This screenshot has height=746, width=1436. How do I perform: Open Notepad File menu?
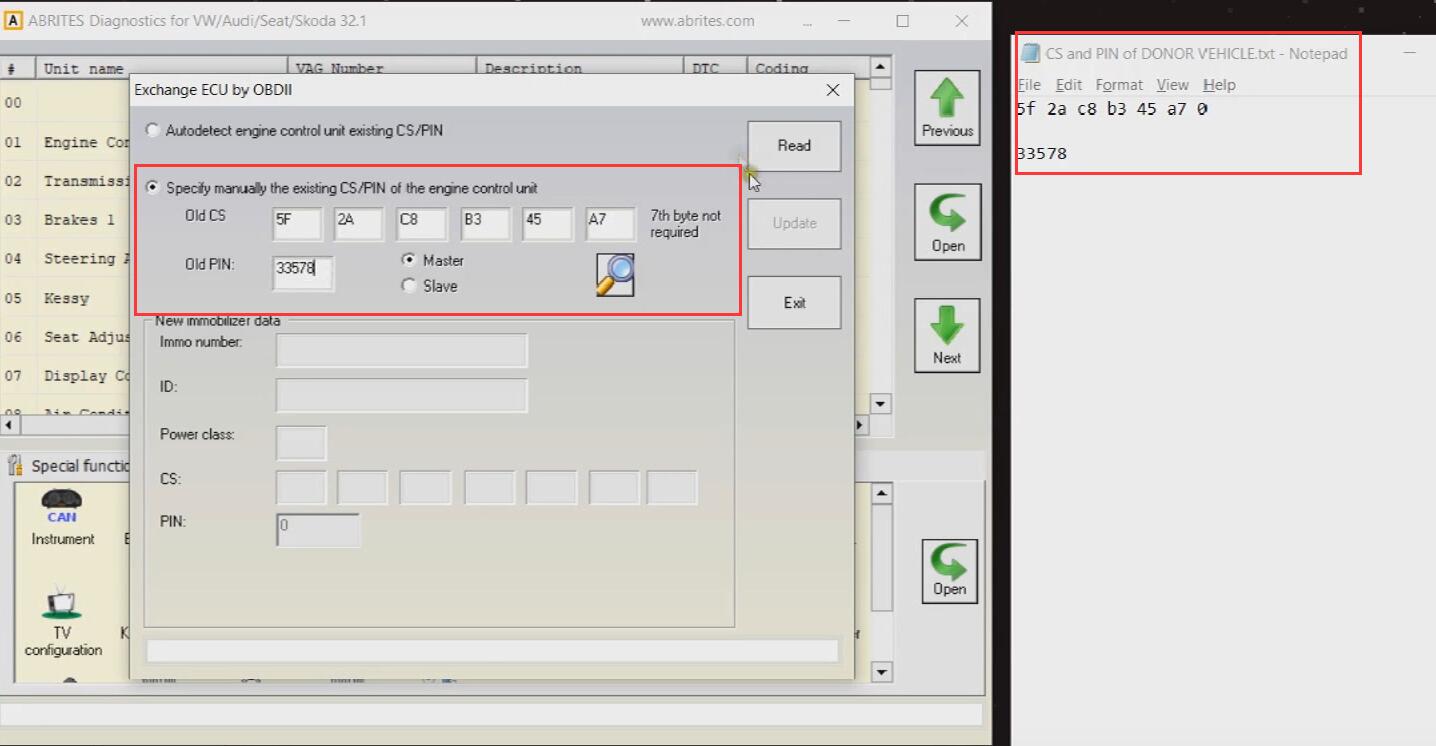(x=1029, y=85)
